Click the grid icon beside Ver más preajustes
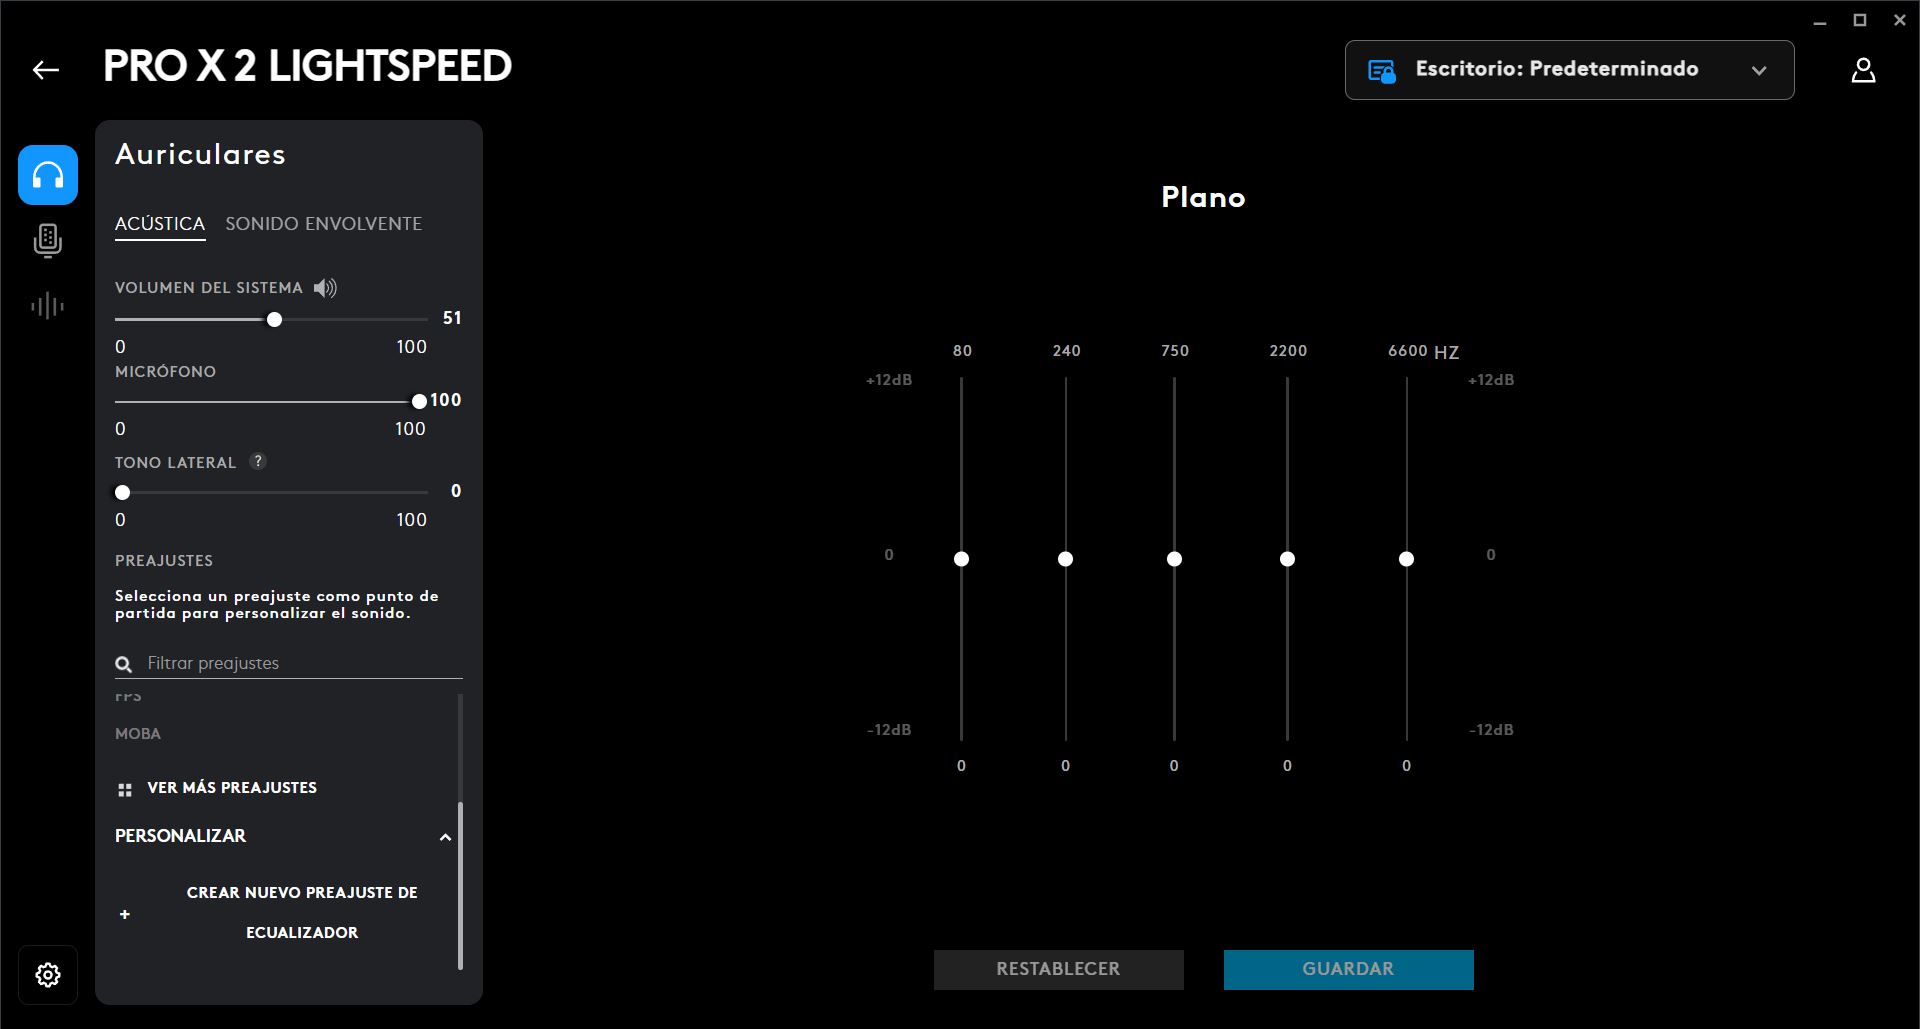Image resolution: width=1920 pixels, height=1029 pixels. [125, 790]
